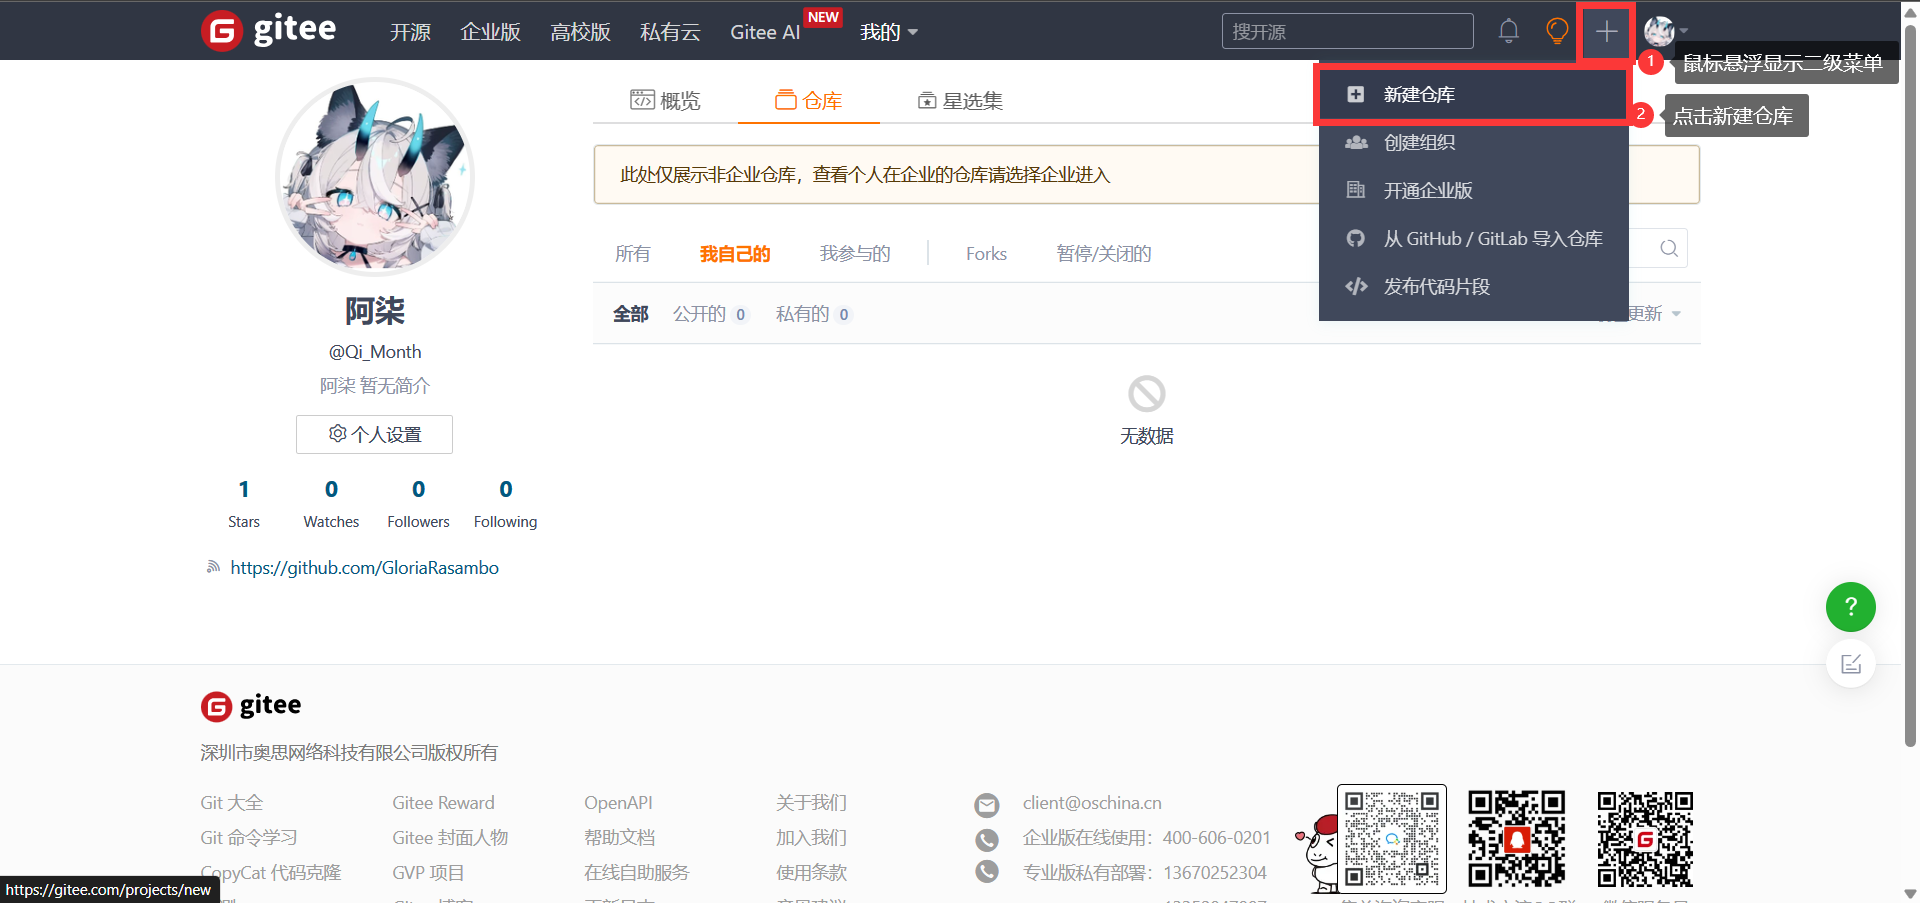This screenshot has width=1920, height=903.
Task: Select the 私有的 filter
Action: coord(813,314)
